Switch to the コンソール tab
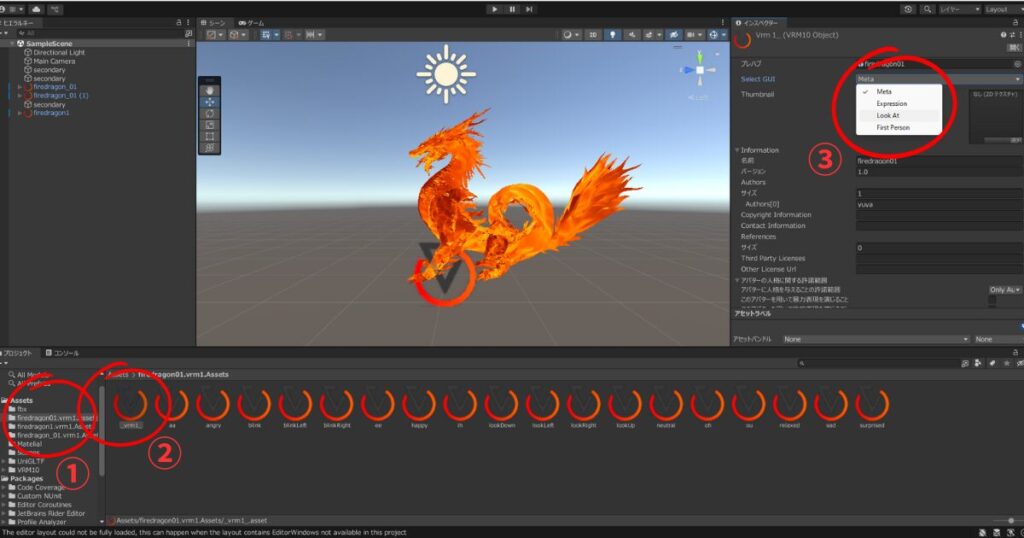The image size is (1024, 538). (x=63, y=353)
